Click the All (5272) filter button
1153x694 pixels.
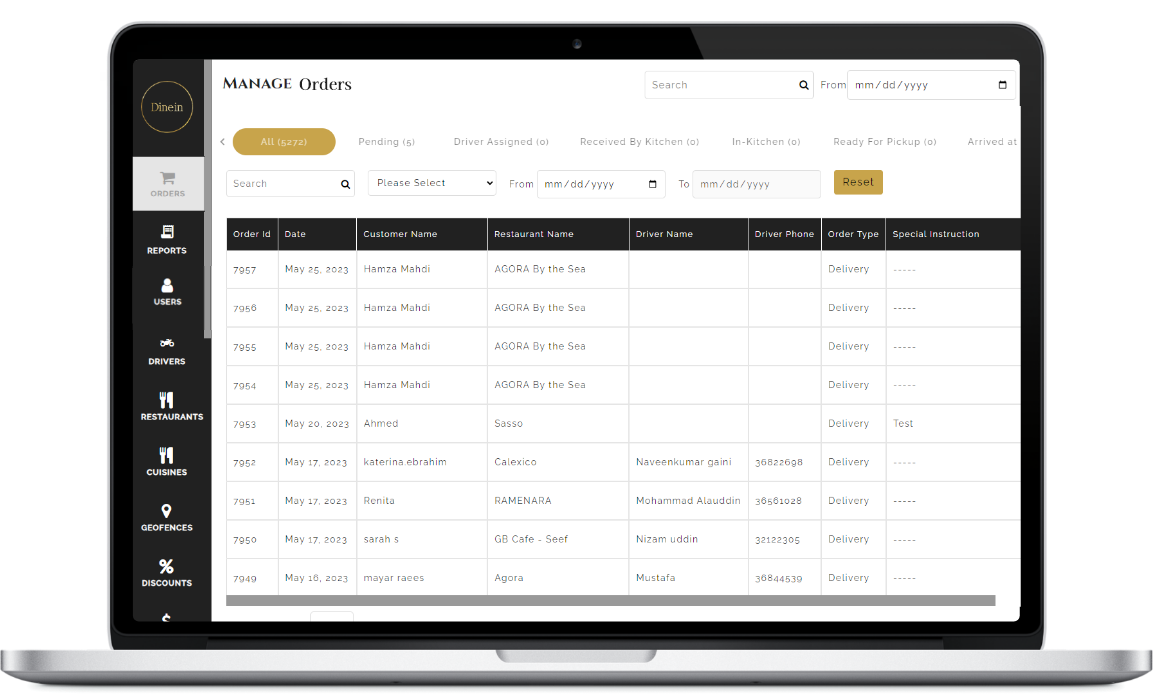(284, 142)
